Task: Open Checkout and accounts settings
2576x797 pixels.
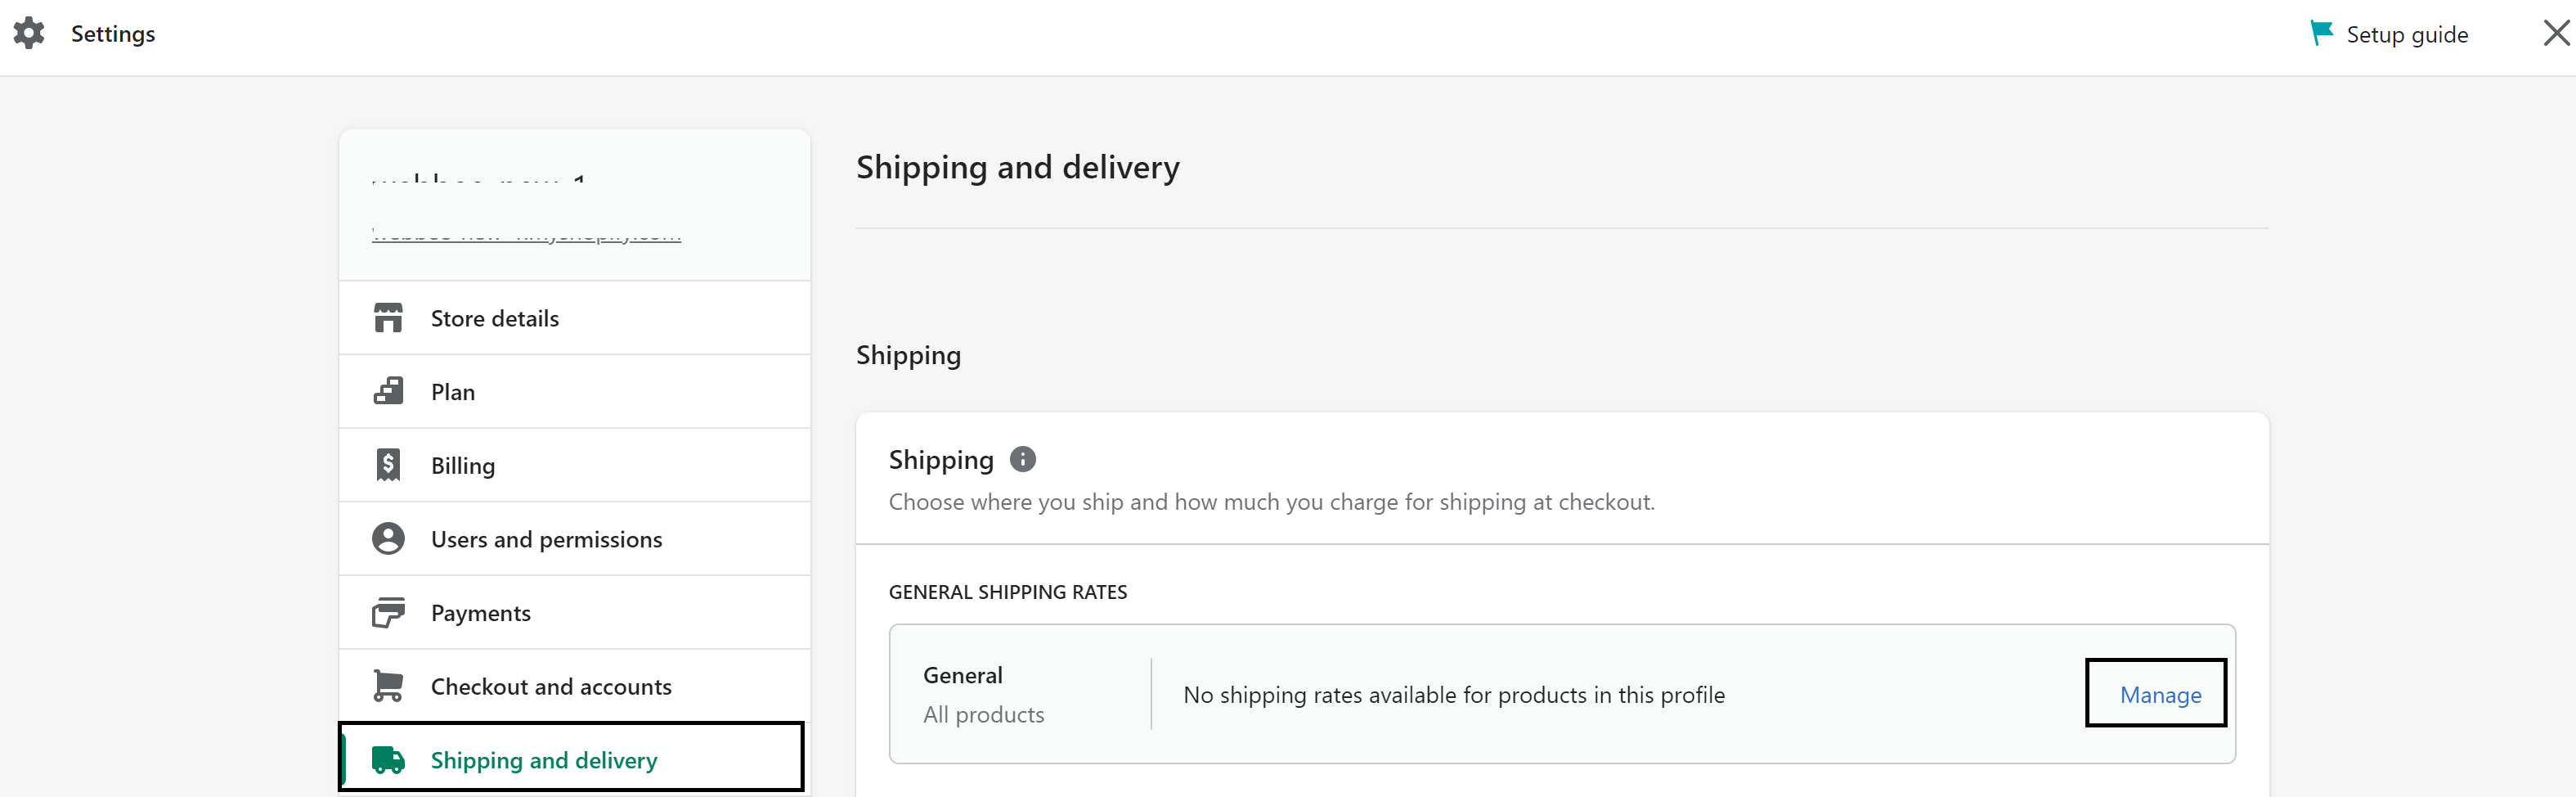Action: click(x=551, y=687)
